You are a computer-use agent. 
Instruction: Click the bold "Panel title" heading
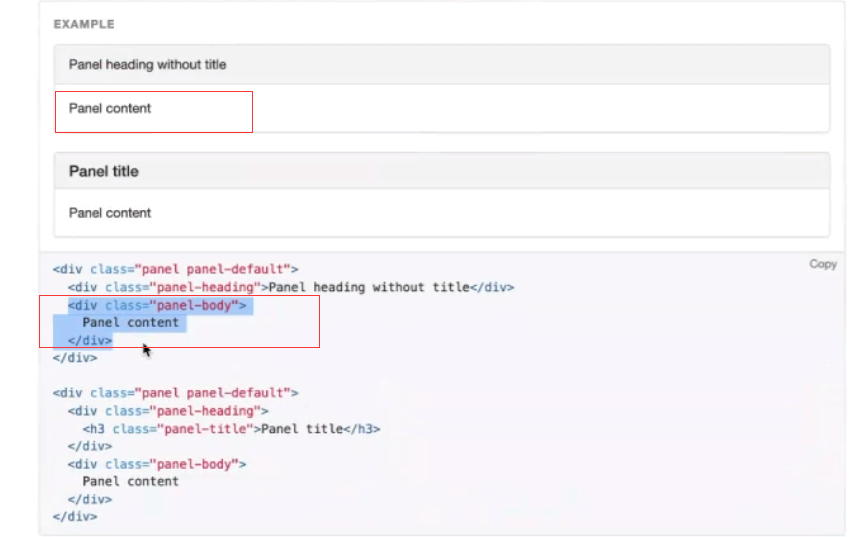click(x=104, y=172)
